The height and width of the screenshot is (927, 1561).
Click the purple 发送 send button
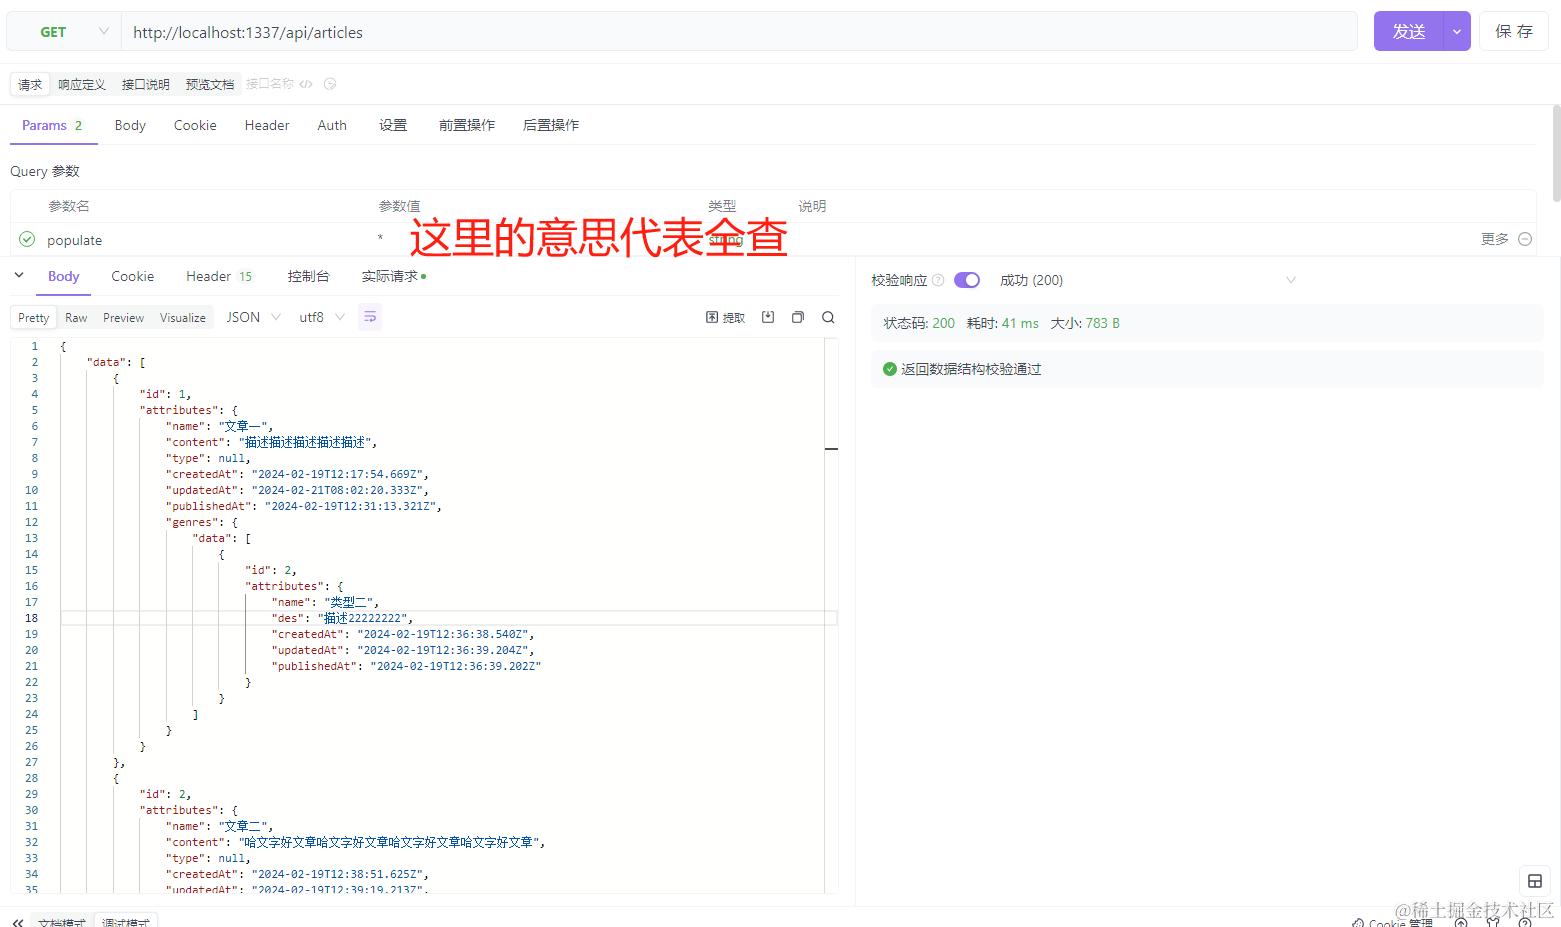(x=1408, y=32)
